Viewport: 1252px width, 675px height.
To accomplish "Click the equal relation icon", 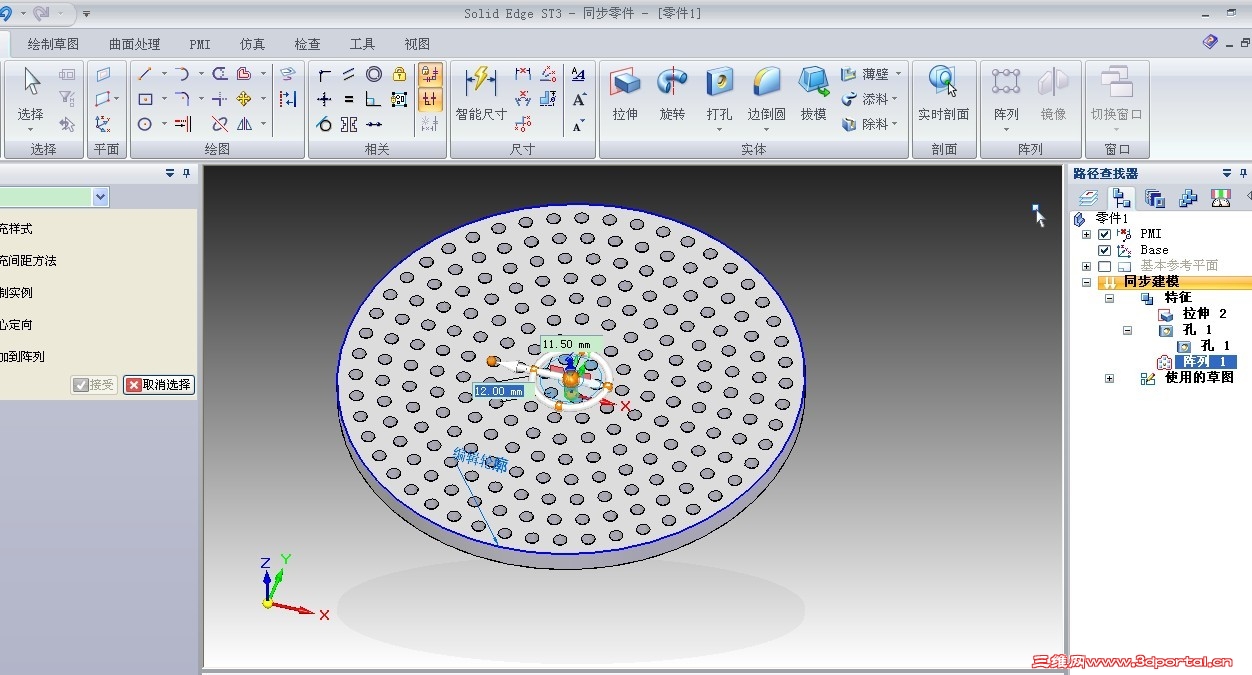I will (x=348, y=99).
